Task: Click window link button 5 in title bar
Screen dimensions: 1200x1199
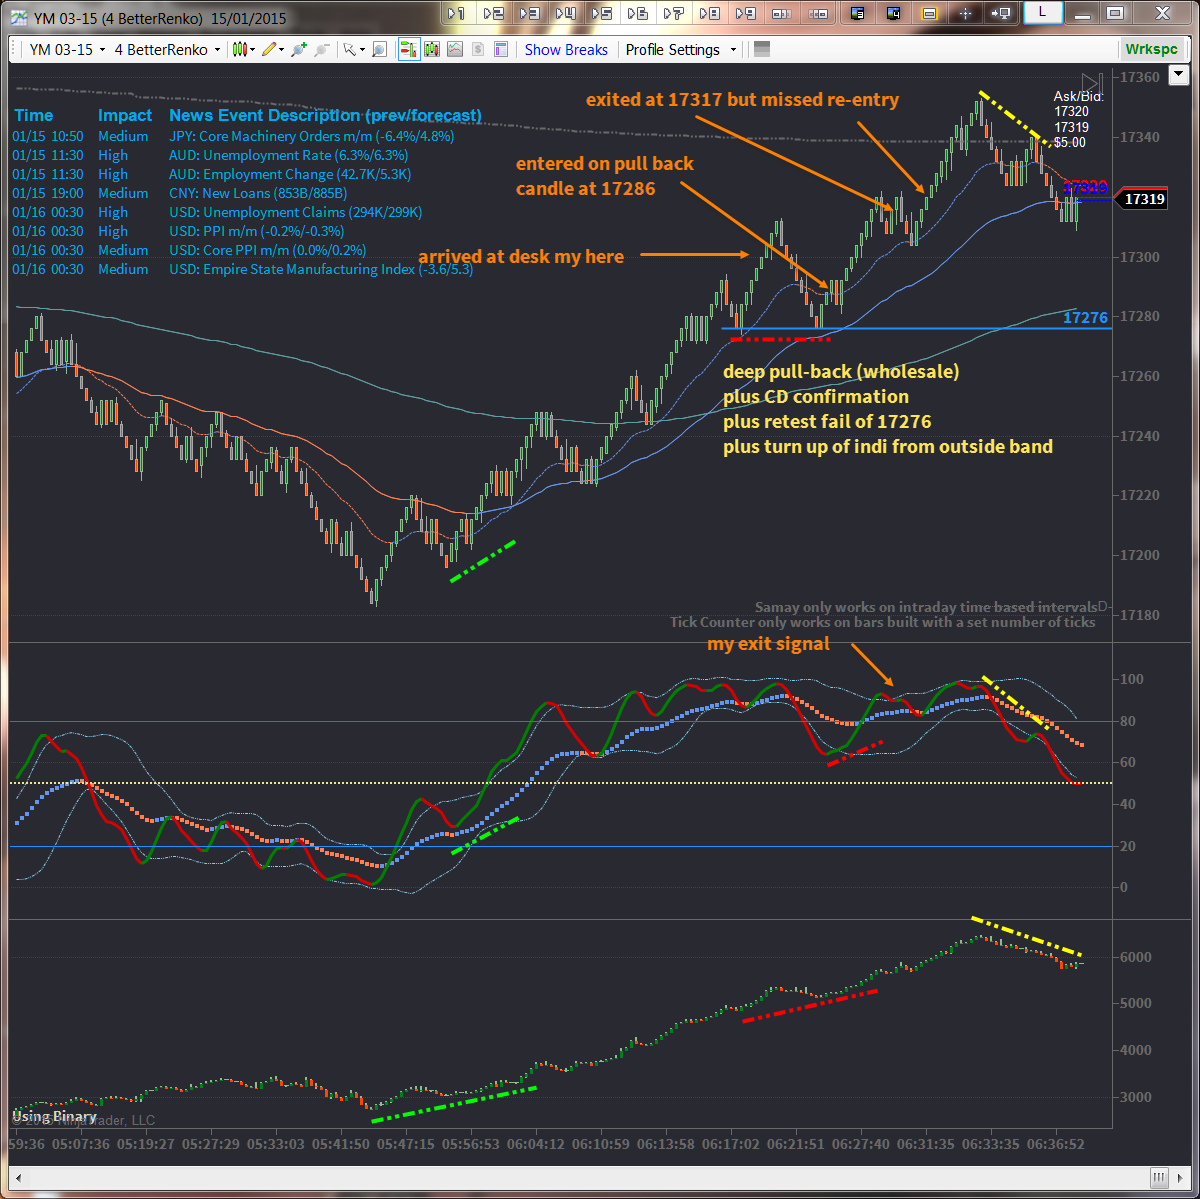Action: point(600,13)
